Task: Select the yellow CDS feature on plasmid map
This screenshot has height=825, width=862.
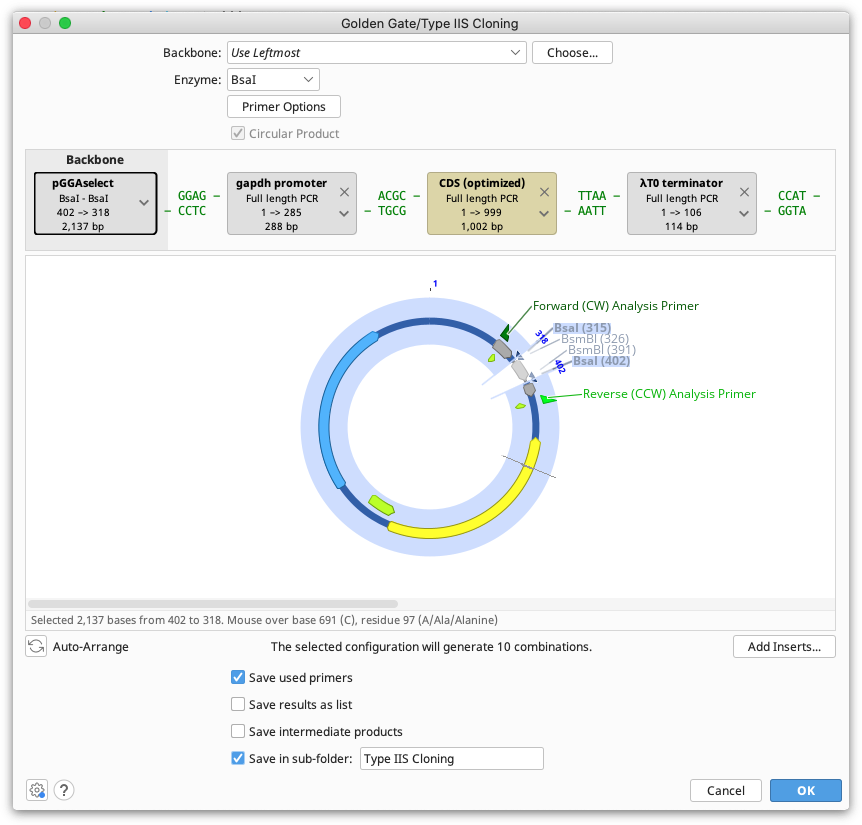Action: [x=484, y=508]
